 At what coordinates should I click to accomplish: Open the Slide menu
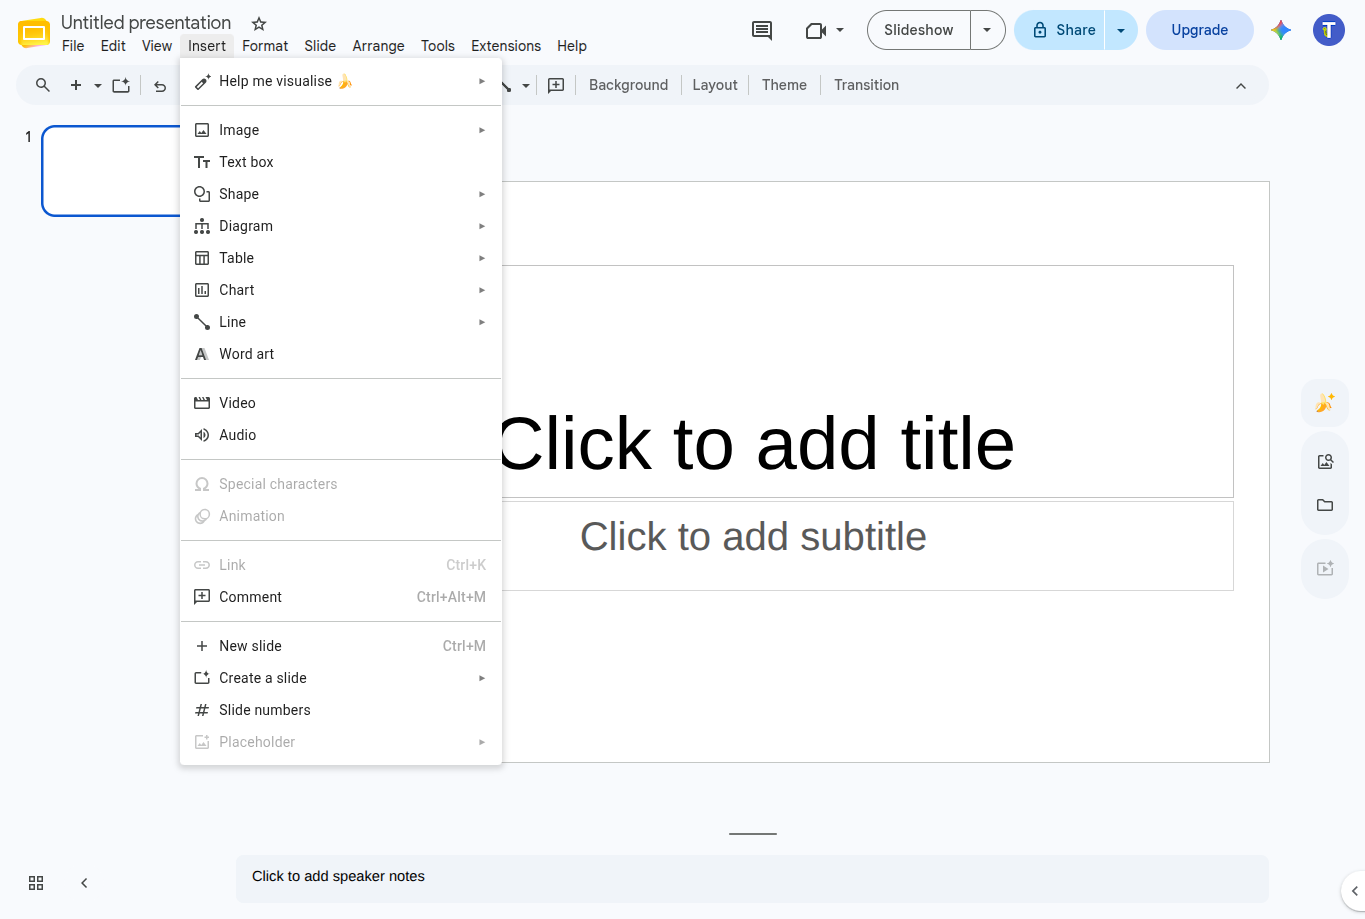320,46
